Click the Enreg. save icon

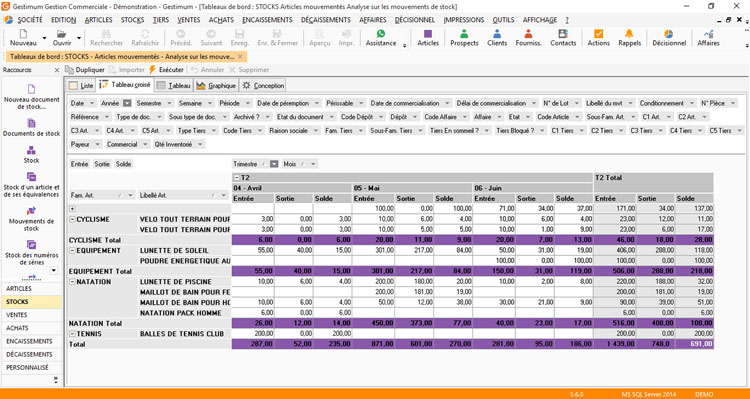240,34
